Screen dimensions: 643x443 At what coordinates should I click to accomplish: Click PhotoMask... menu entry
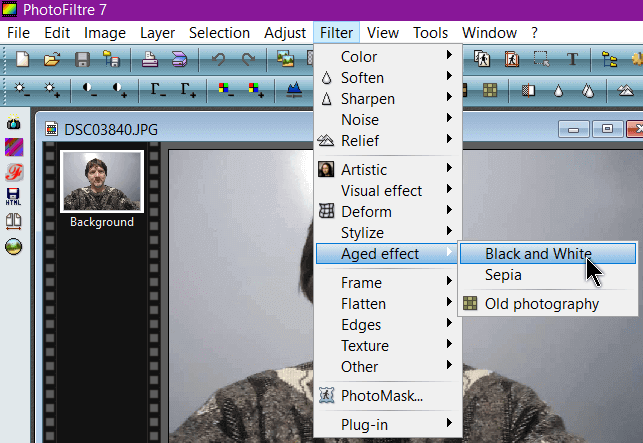pyautogui.click(x=381, y=395)
